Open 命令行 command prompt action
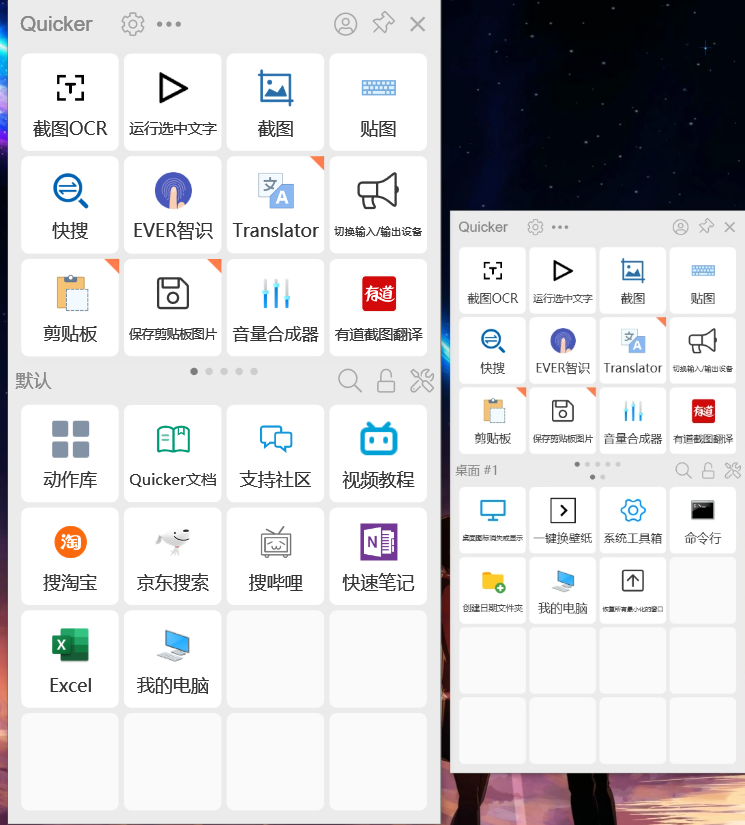This screenshot has height=825, width=745. pos(702,520)
